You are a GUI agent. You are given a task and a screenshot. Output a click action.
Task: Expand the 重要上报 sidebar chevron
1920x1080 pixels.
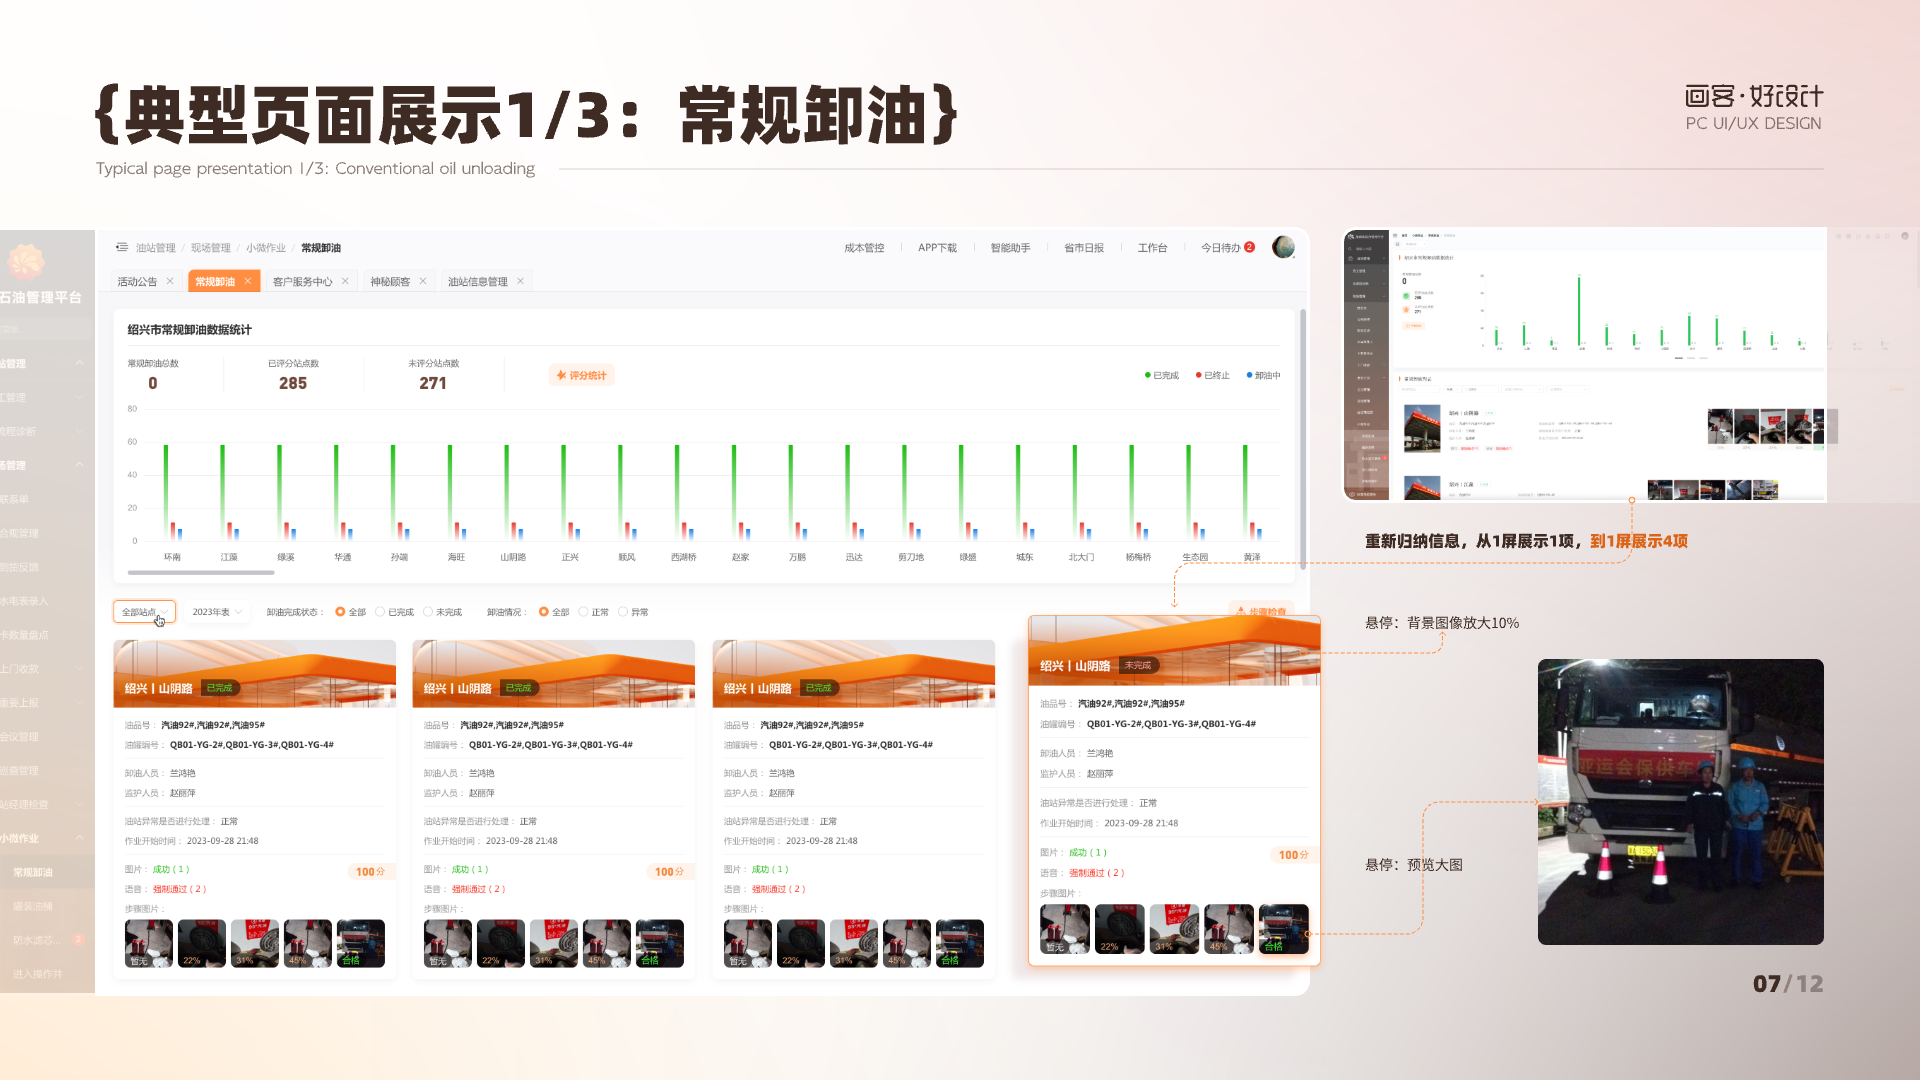coord(80,702)
